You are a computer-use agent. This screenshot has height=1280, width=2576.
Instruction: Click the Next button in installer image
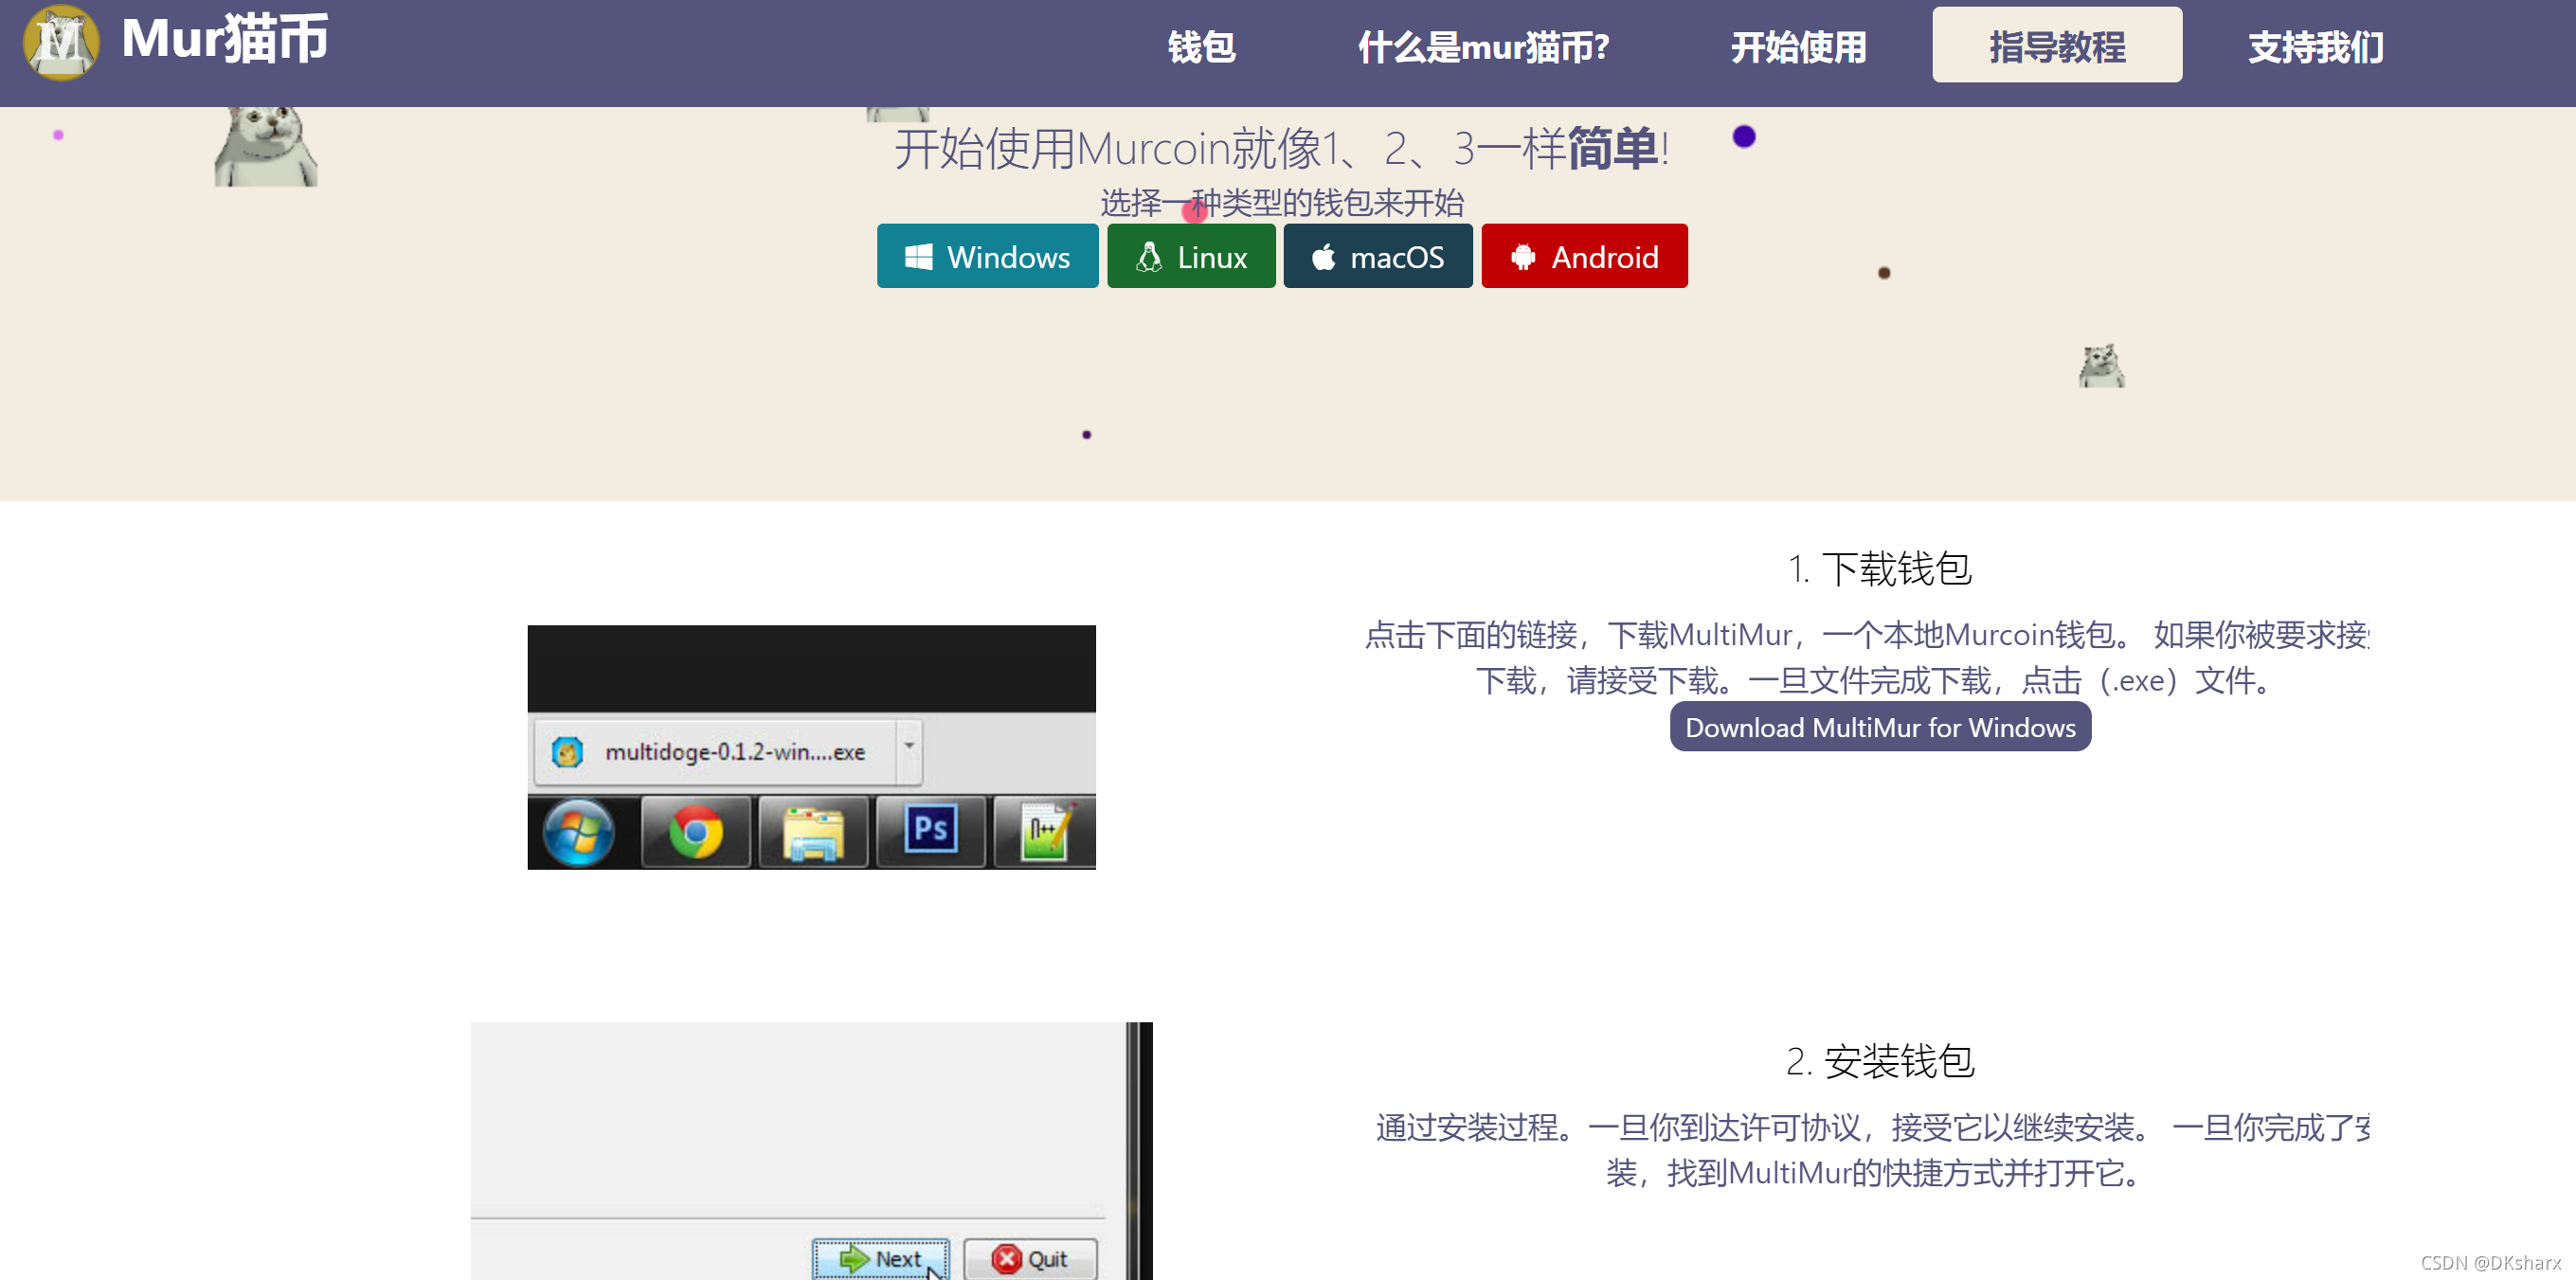tap(880, 1258)
